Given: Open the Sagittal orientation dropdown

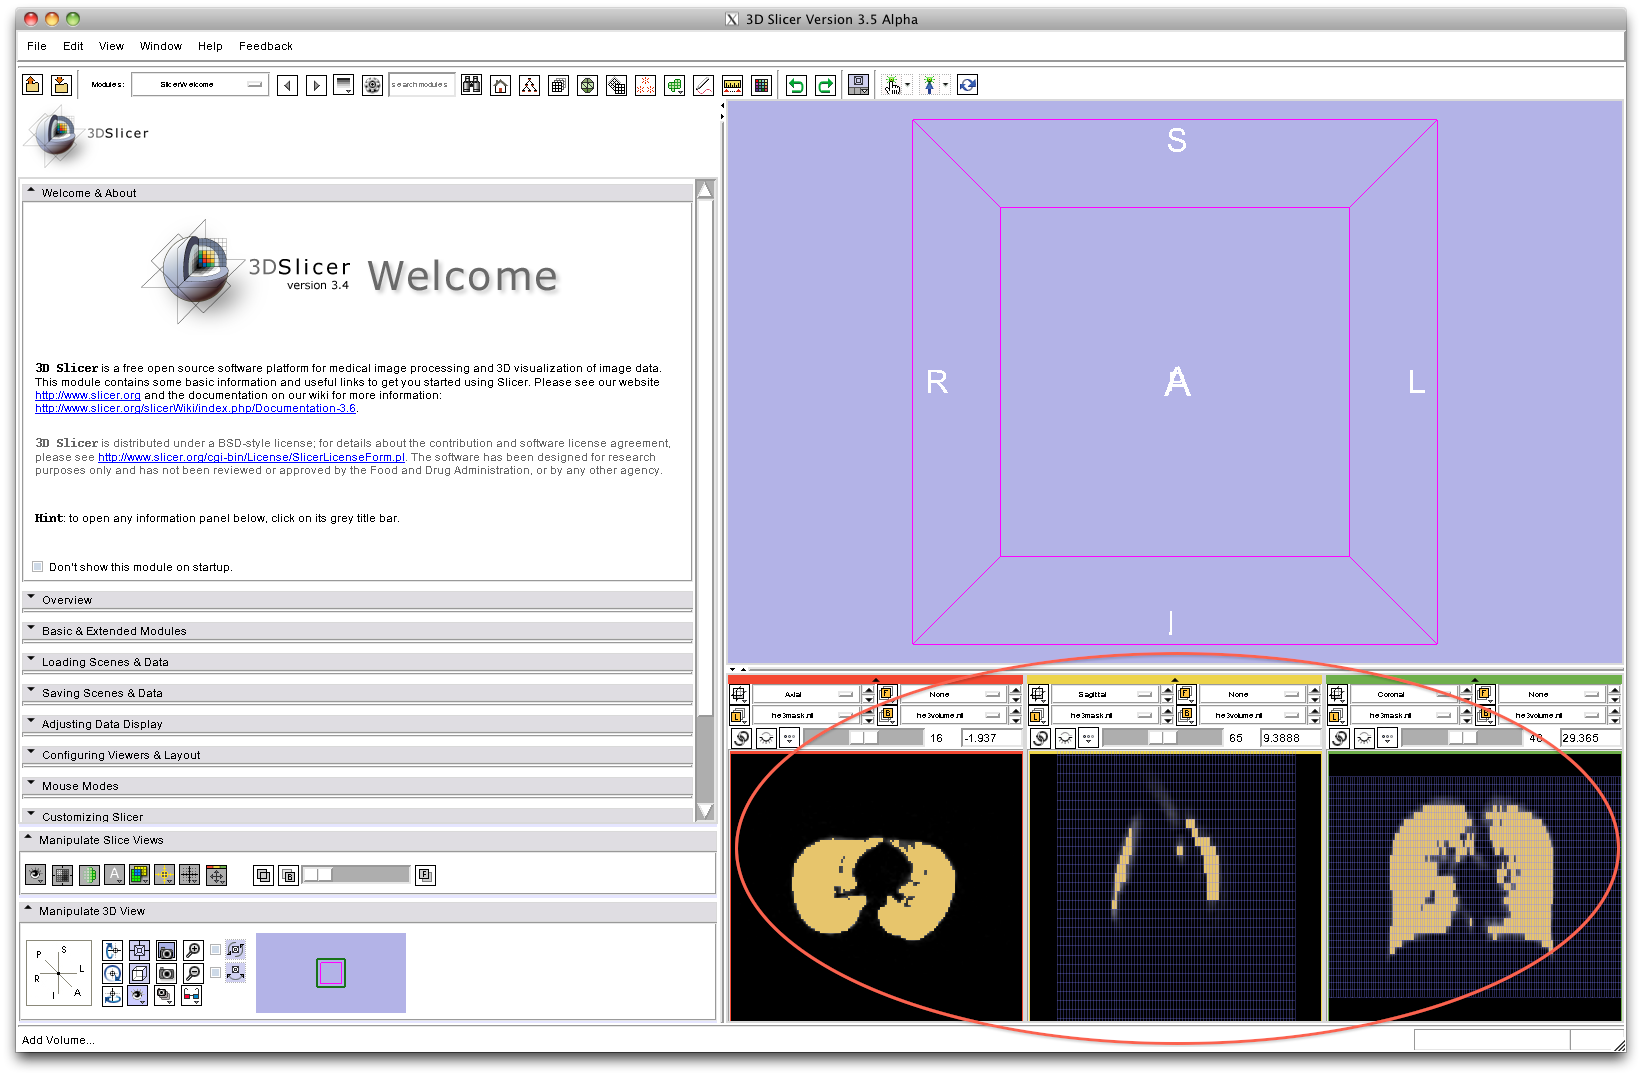Looking at the screenshot, I should [x=1105, y=694].
